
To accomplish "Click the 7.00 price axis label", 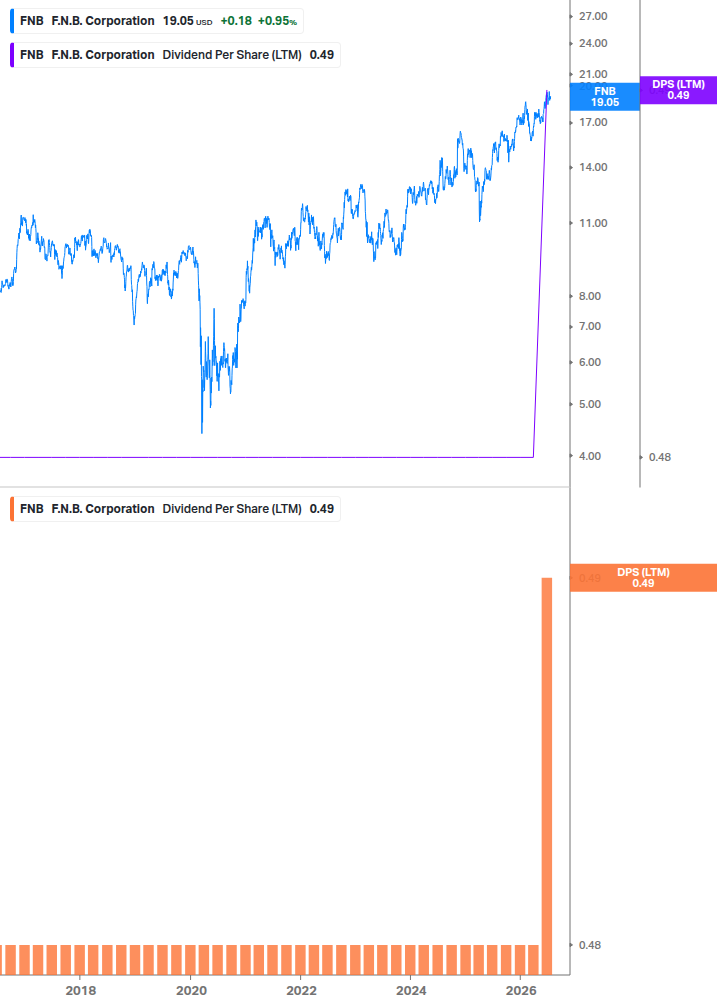I will click(x=590, y=326).
